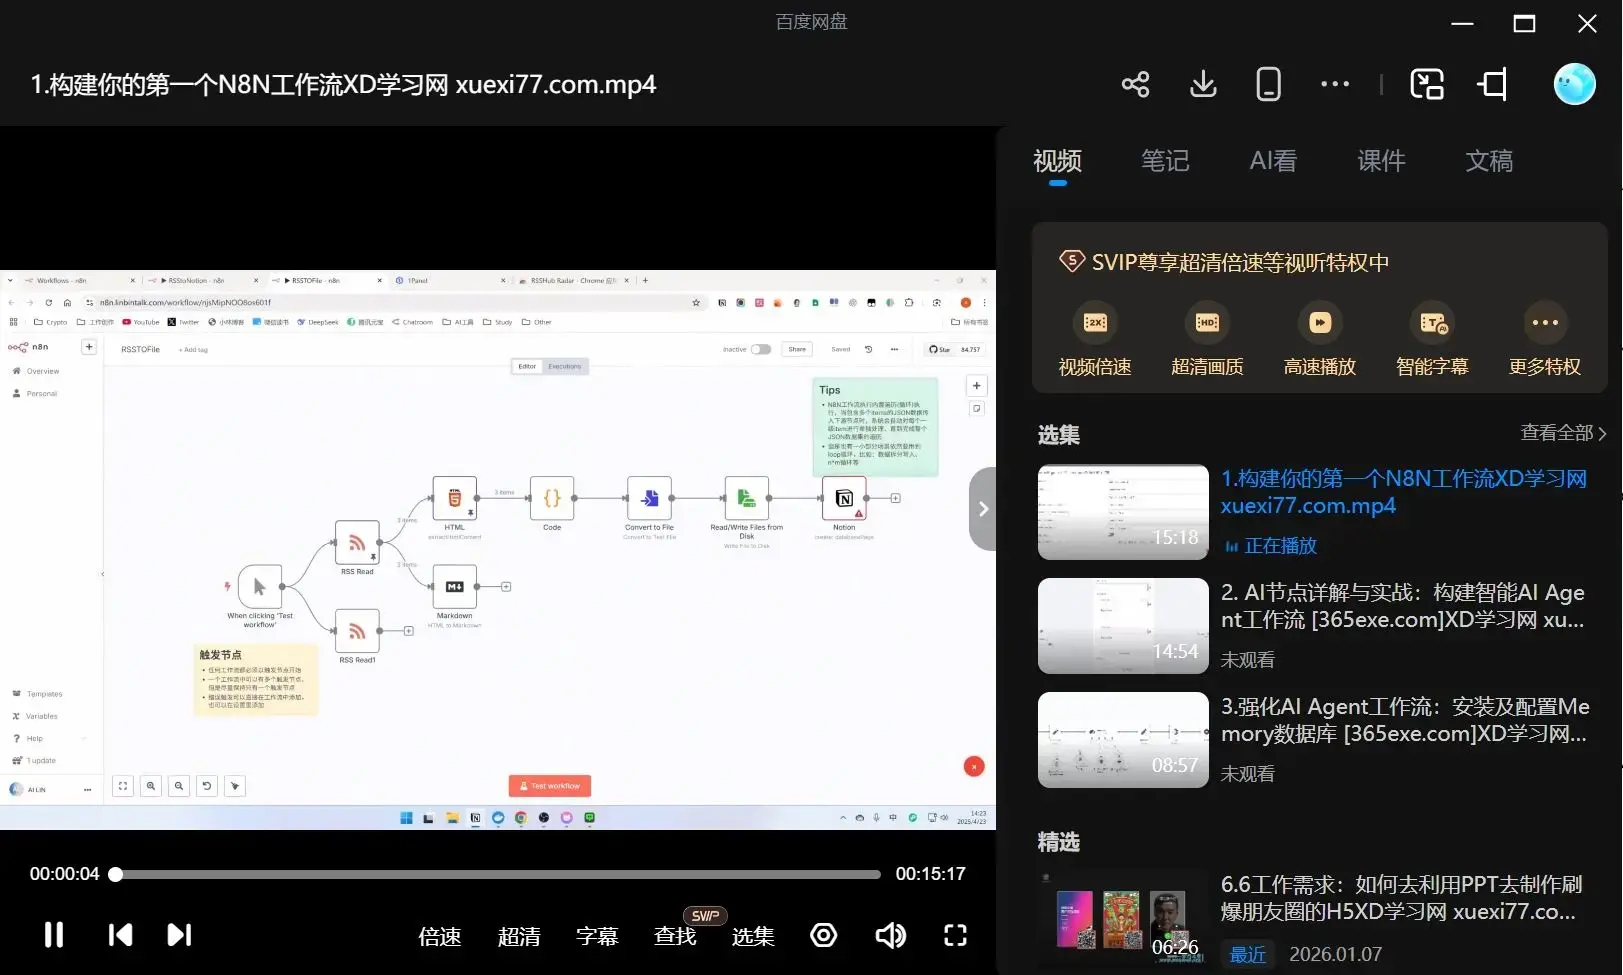1623x975 pixels.
Task: Enter fullscreen video mode
Action: 955,935
